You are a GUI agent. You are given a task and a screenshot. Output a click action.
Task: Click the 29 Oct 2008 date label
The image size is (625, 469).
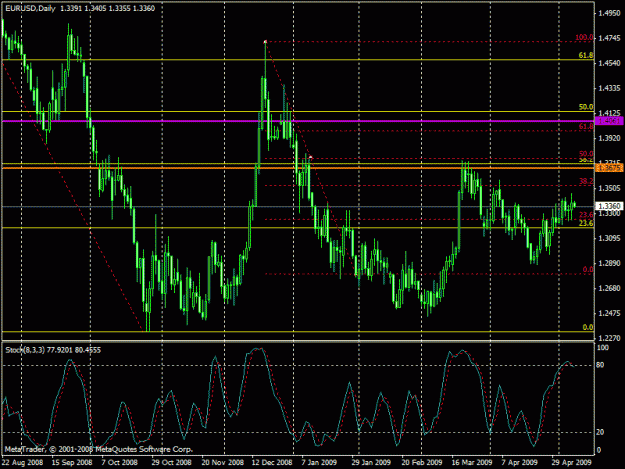coord(171,462)
